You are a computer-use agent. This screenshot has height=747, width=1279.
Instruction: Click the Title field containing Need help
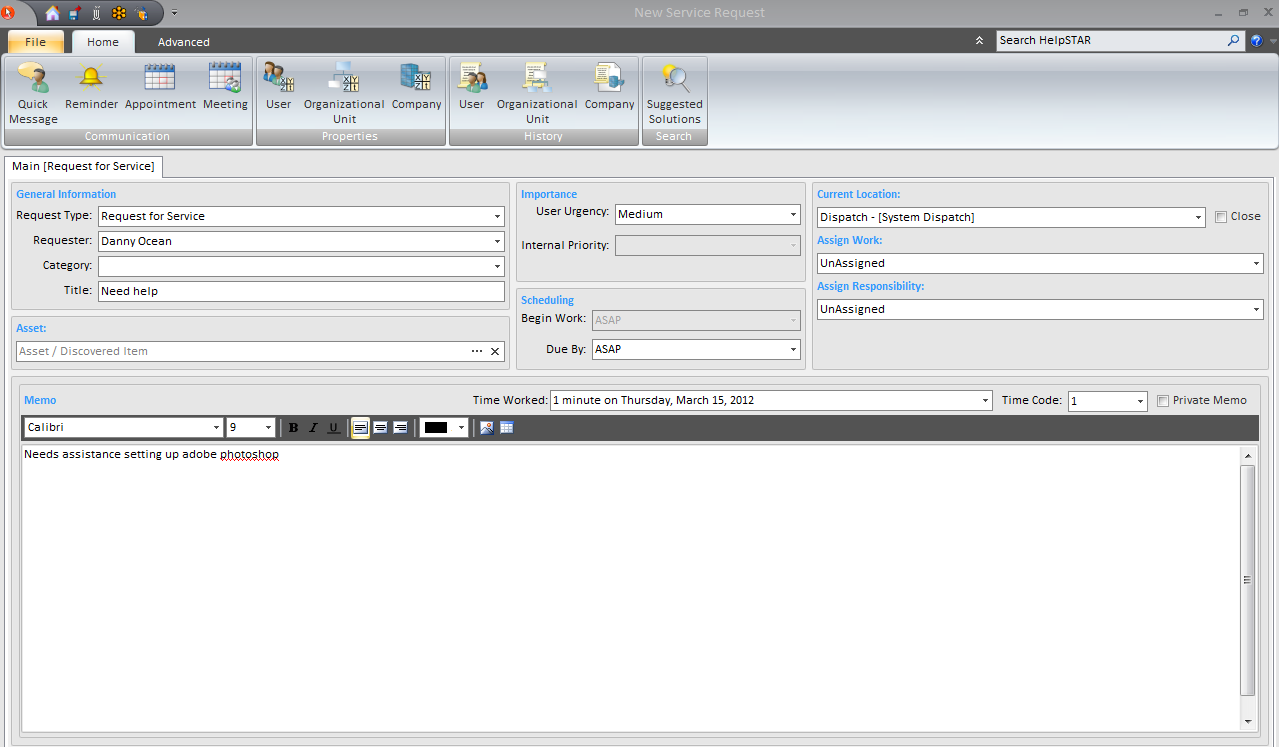[301, 291]
